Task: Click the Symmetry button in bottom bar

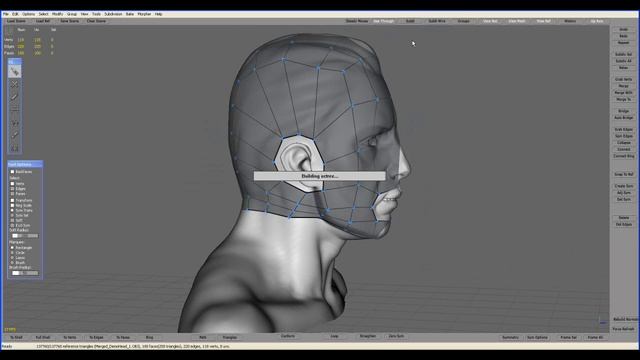Action: (x=510, y=337)
